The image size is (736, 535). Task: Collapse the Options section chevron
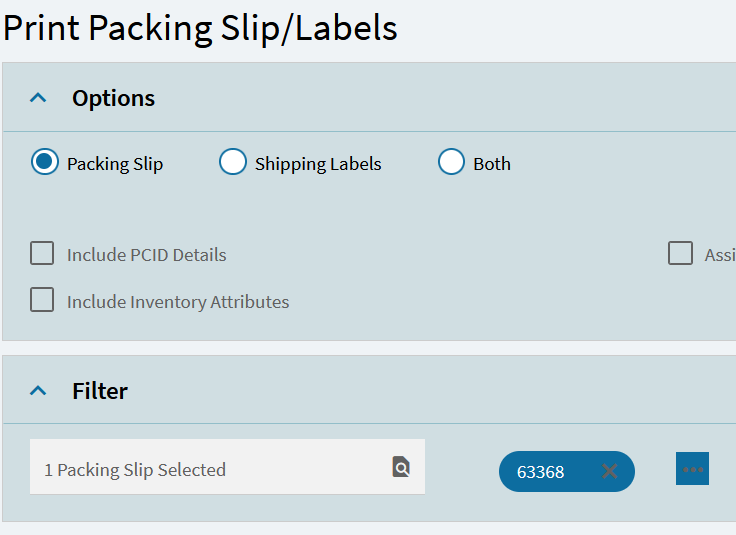[38, 98]
